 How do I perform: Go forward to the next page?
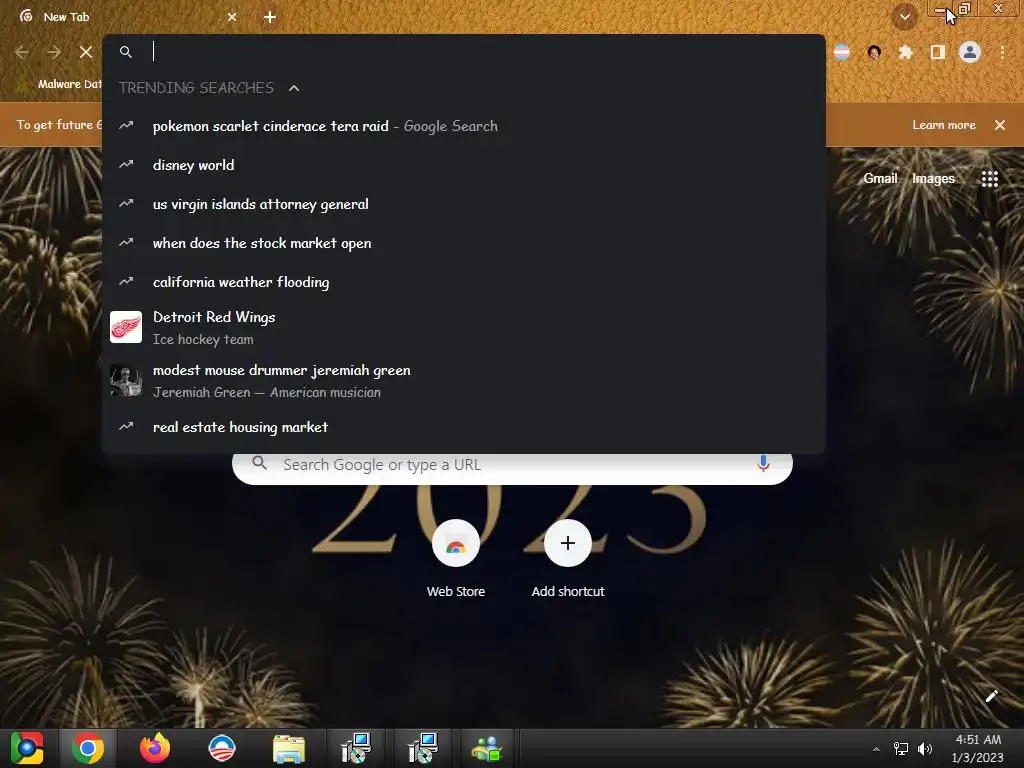pyautogui.click(x=54, y=52)
